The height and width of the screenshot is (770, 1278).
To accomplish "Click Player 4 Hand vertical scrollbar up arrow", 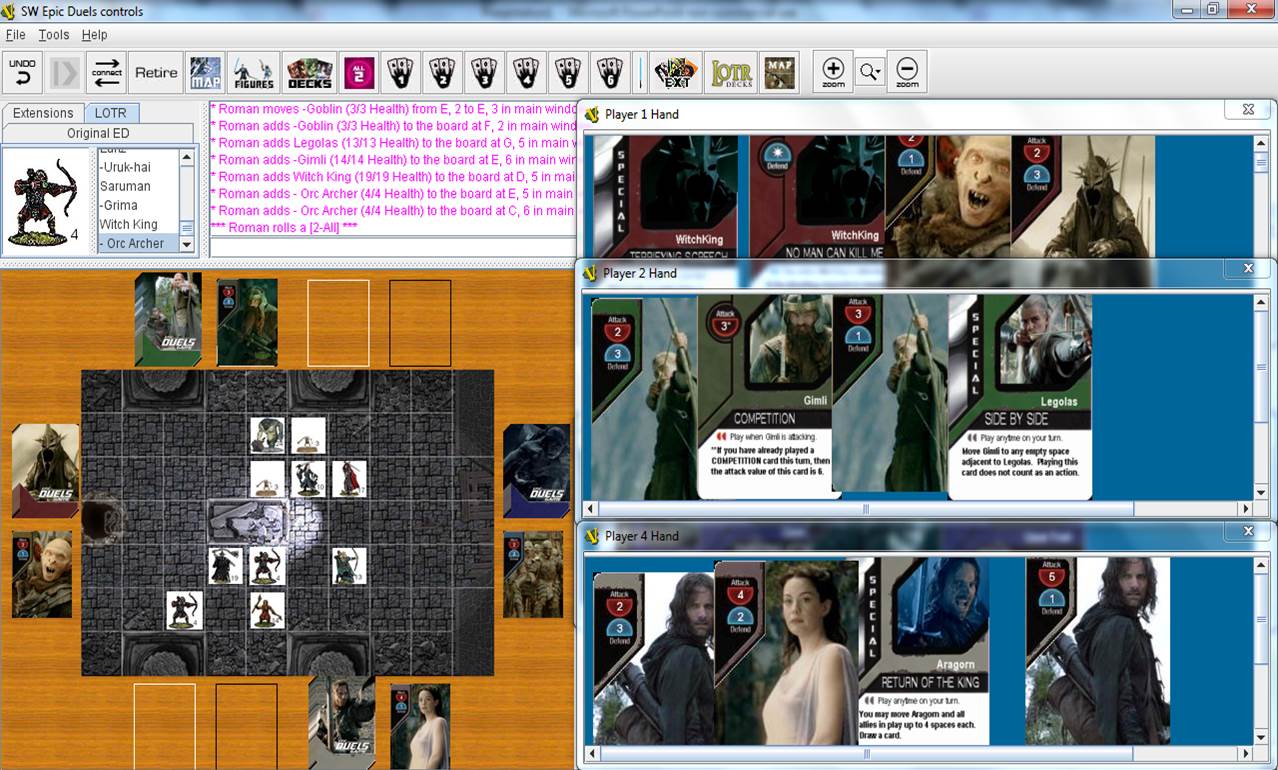I will click(1262, 565).
